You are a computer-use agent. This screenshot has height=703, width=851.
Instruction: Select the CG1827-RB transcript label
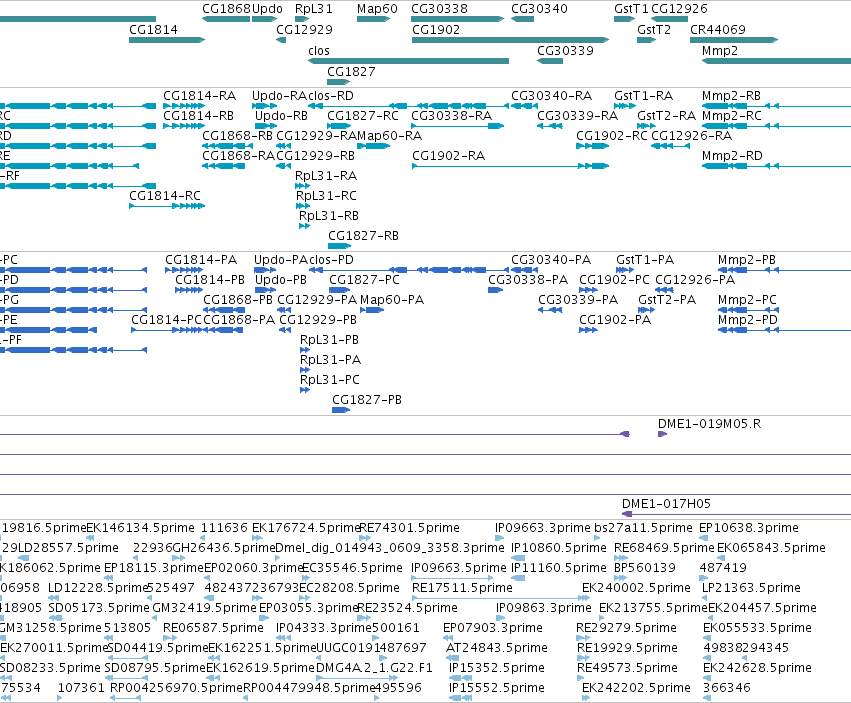click(364, 236)
